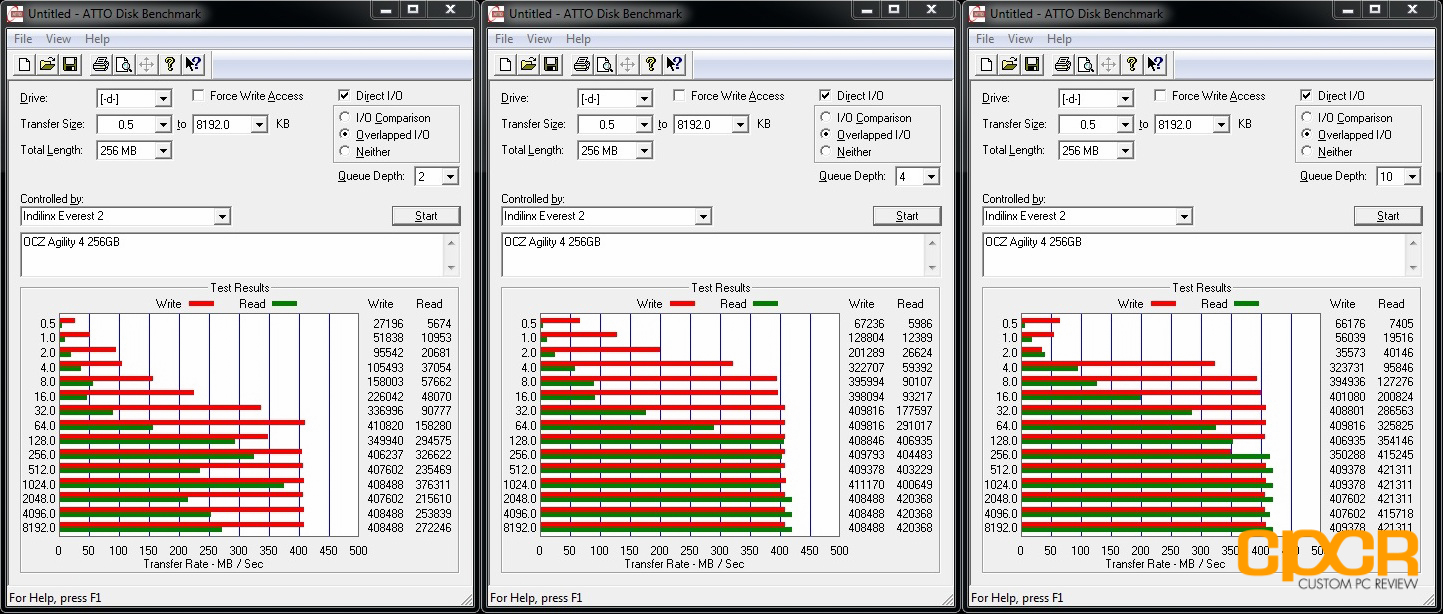
Task: Click New file icon in queue depth 4 window
Action: tap(506, 65)
